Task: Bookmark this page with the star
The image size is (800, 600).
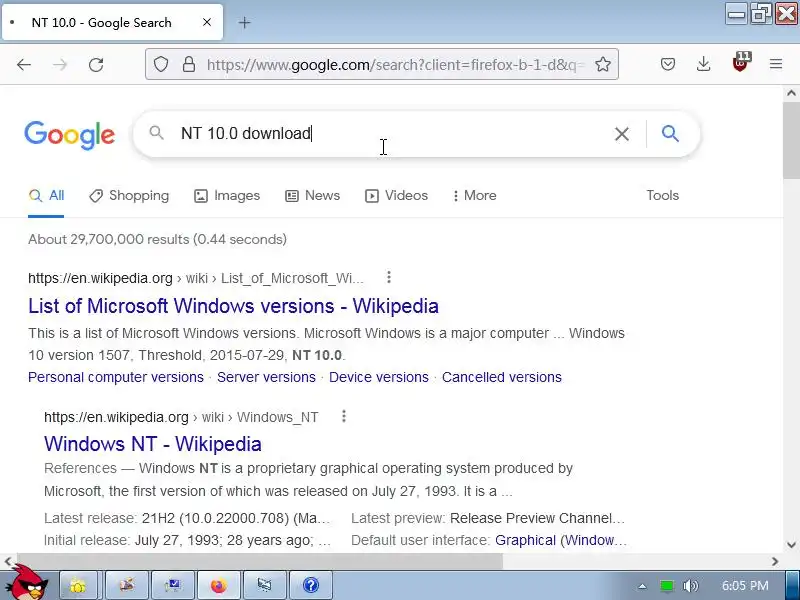Action: (603, 64)
